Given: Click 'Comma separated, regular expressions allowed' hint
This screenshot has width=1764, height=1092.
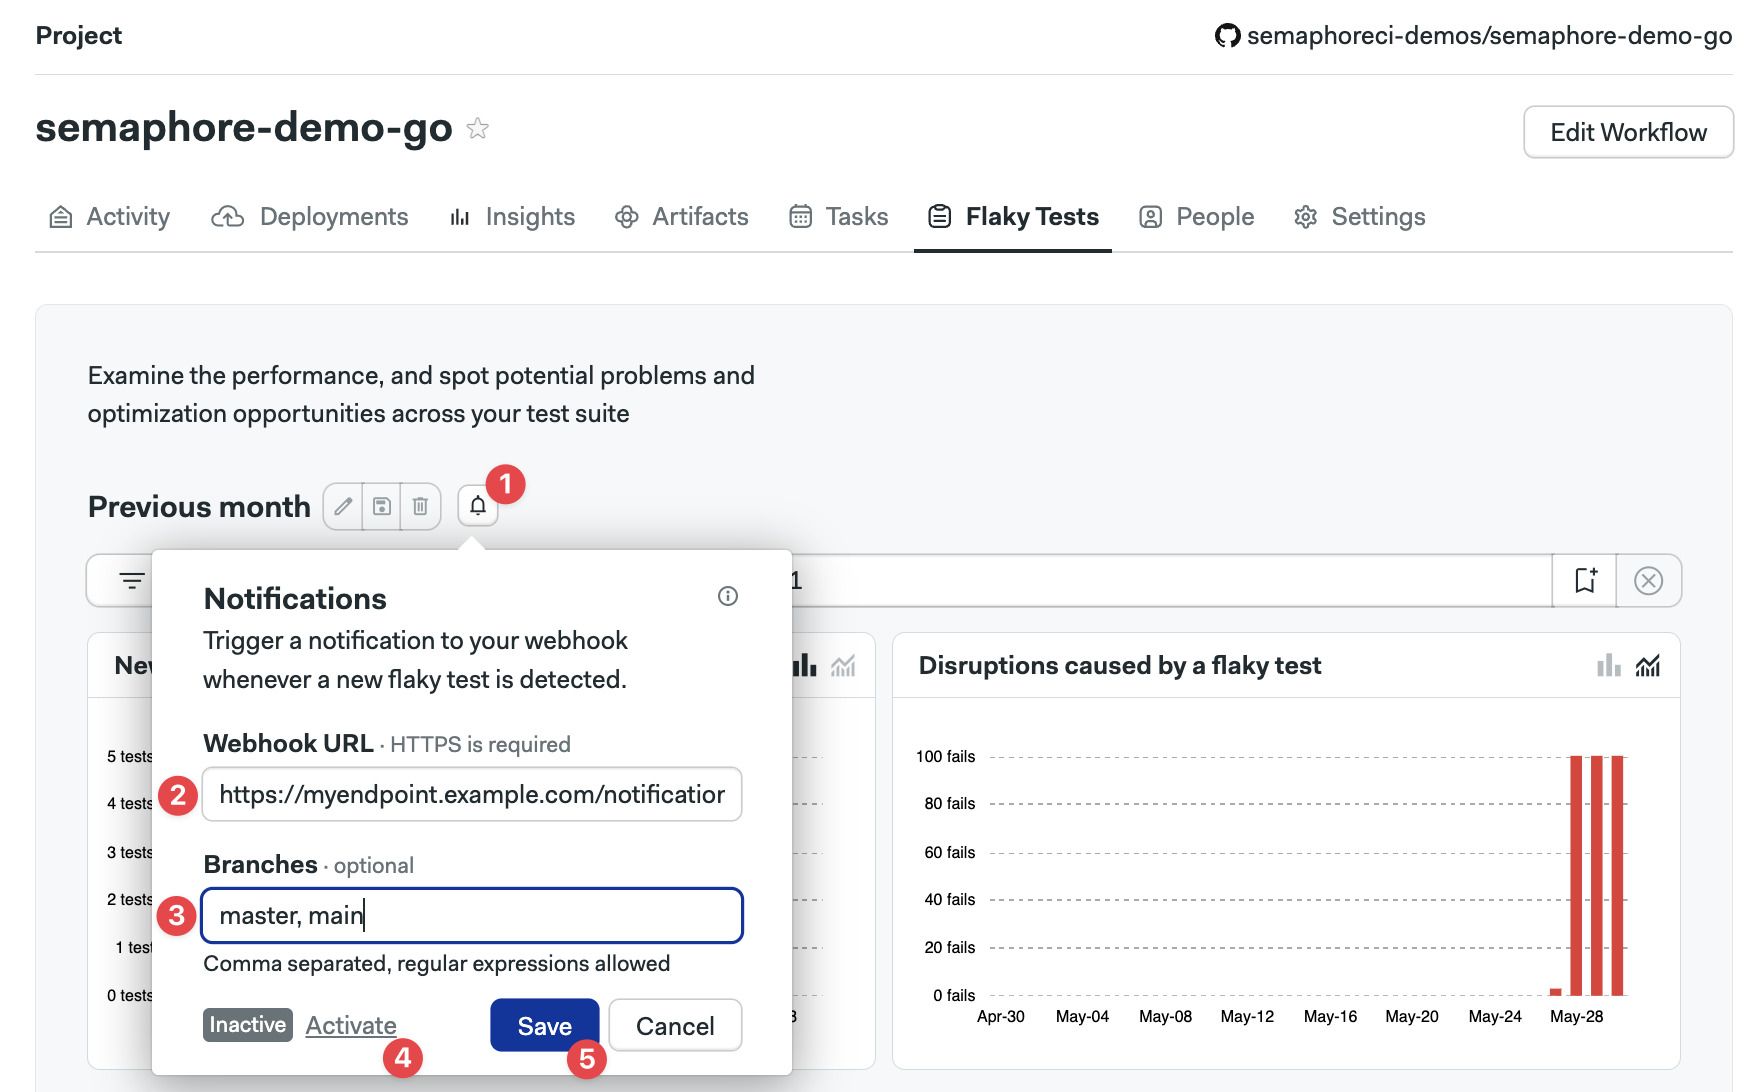Looking at the screenshot, I should tap(437, 963).
